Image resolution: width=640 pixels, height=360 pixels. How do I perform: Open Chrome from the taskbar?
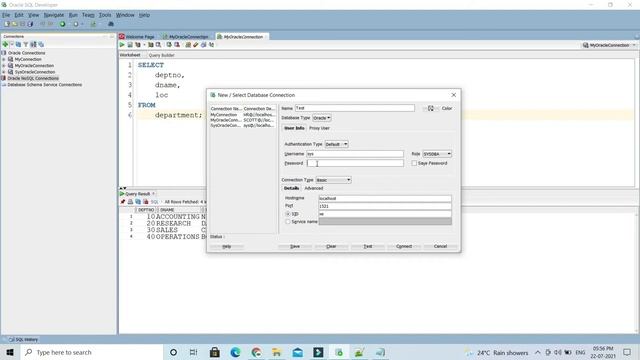(x=256, y=352)
